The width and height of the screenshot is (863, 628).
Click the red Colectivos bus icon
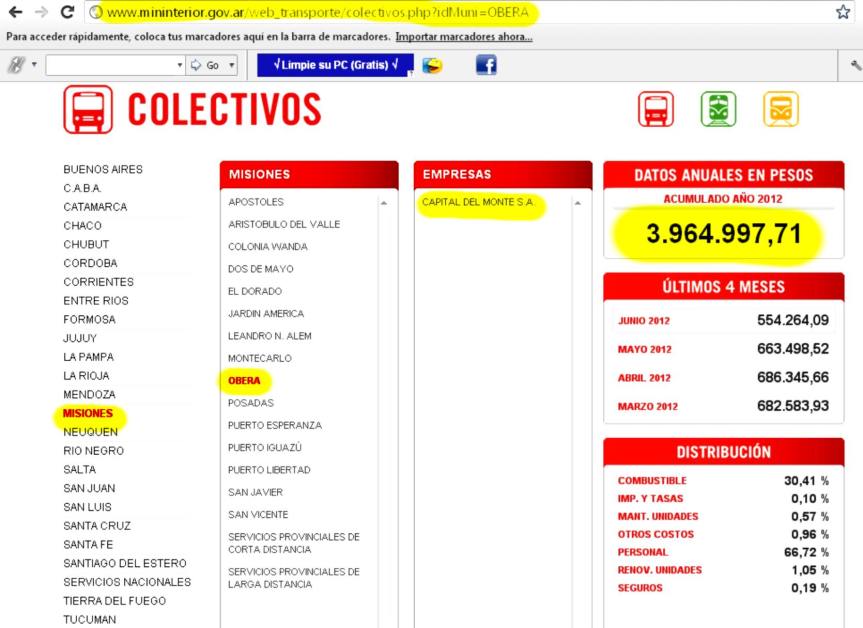pyautogui.click(x=655, y=110)
